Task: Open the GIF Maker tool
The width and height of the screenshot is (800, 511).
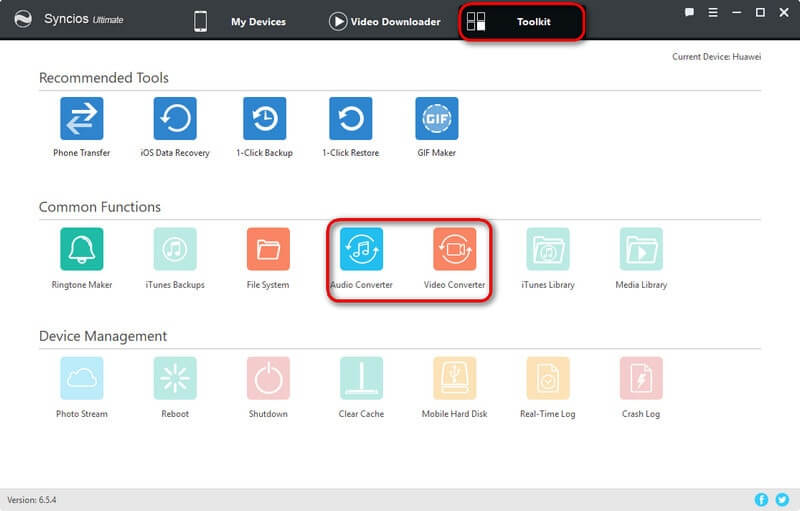Action: [x=437, y=118]
